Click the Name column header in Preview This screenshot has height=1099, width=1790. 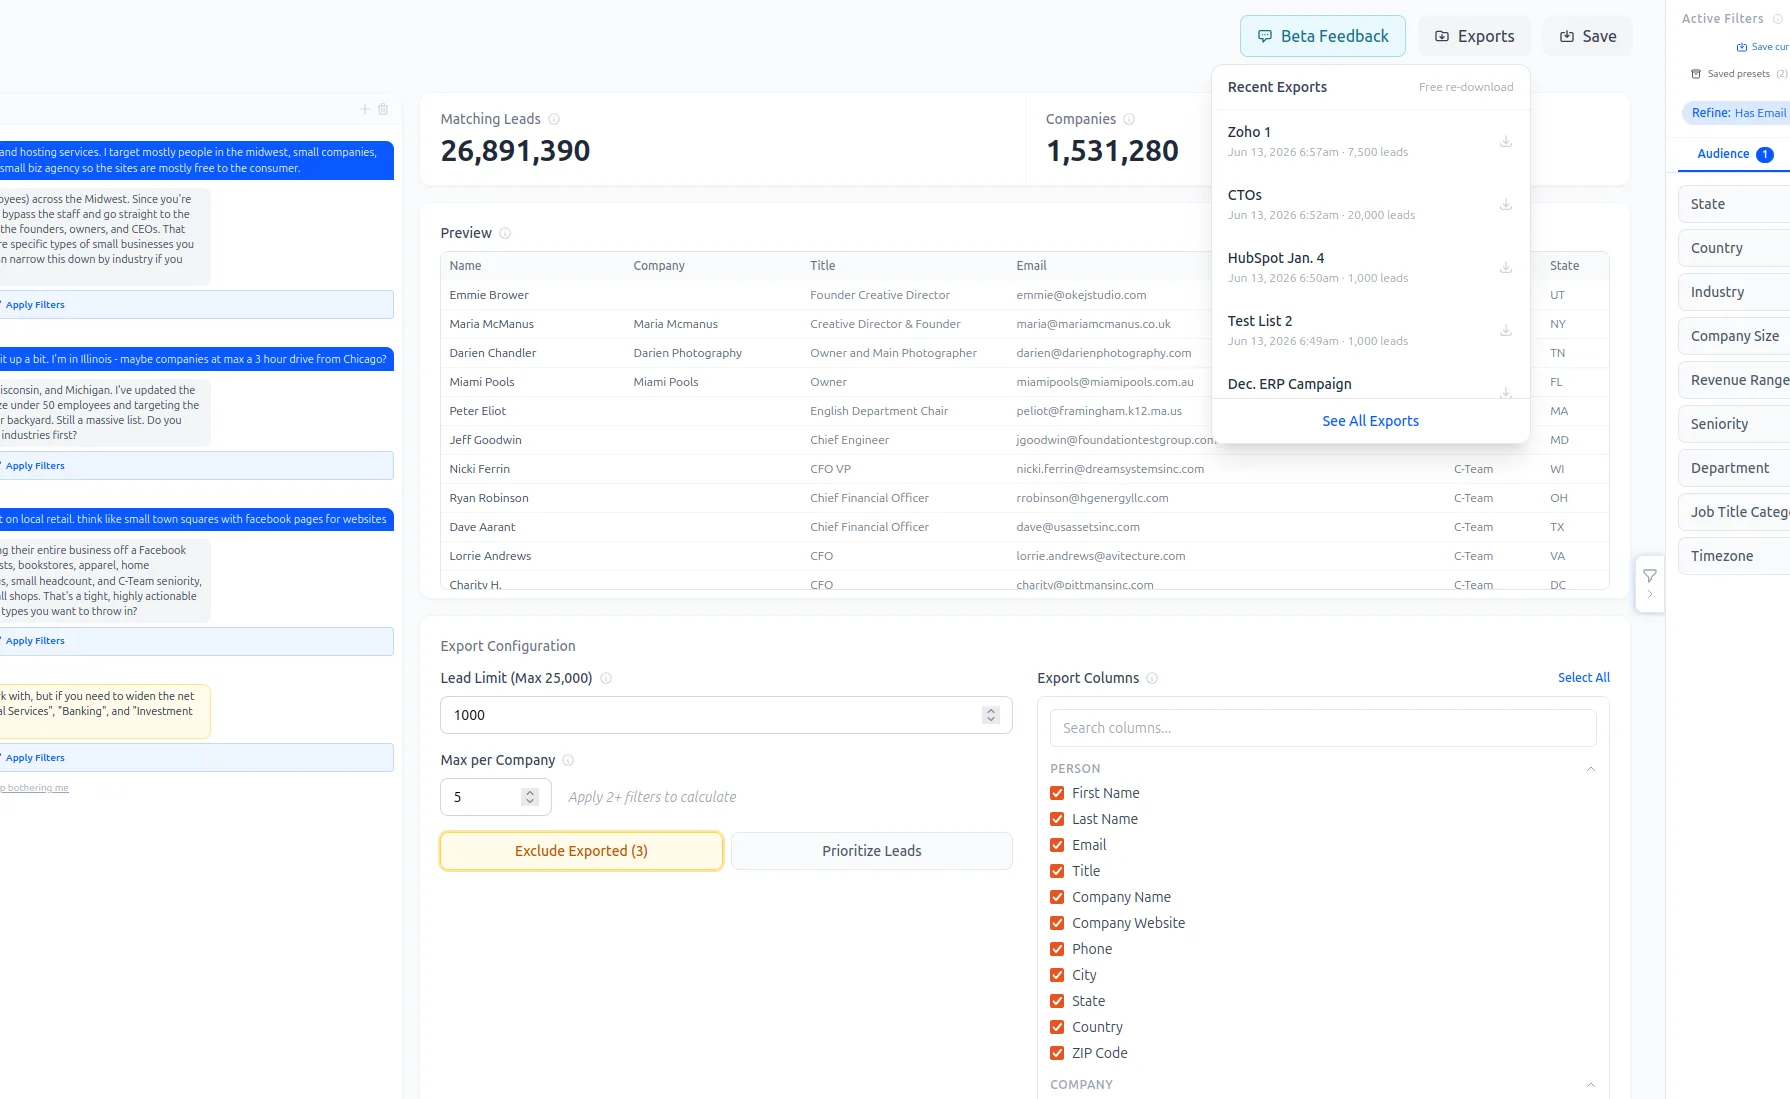(465, 266)
